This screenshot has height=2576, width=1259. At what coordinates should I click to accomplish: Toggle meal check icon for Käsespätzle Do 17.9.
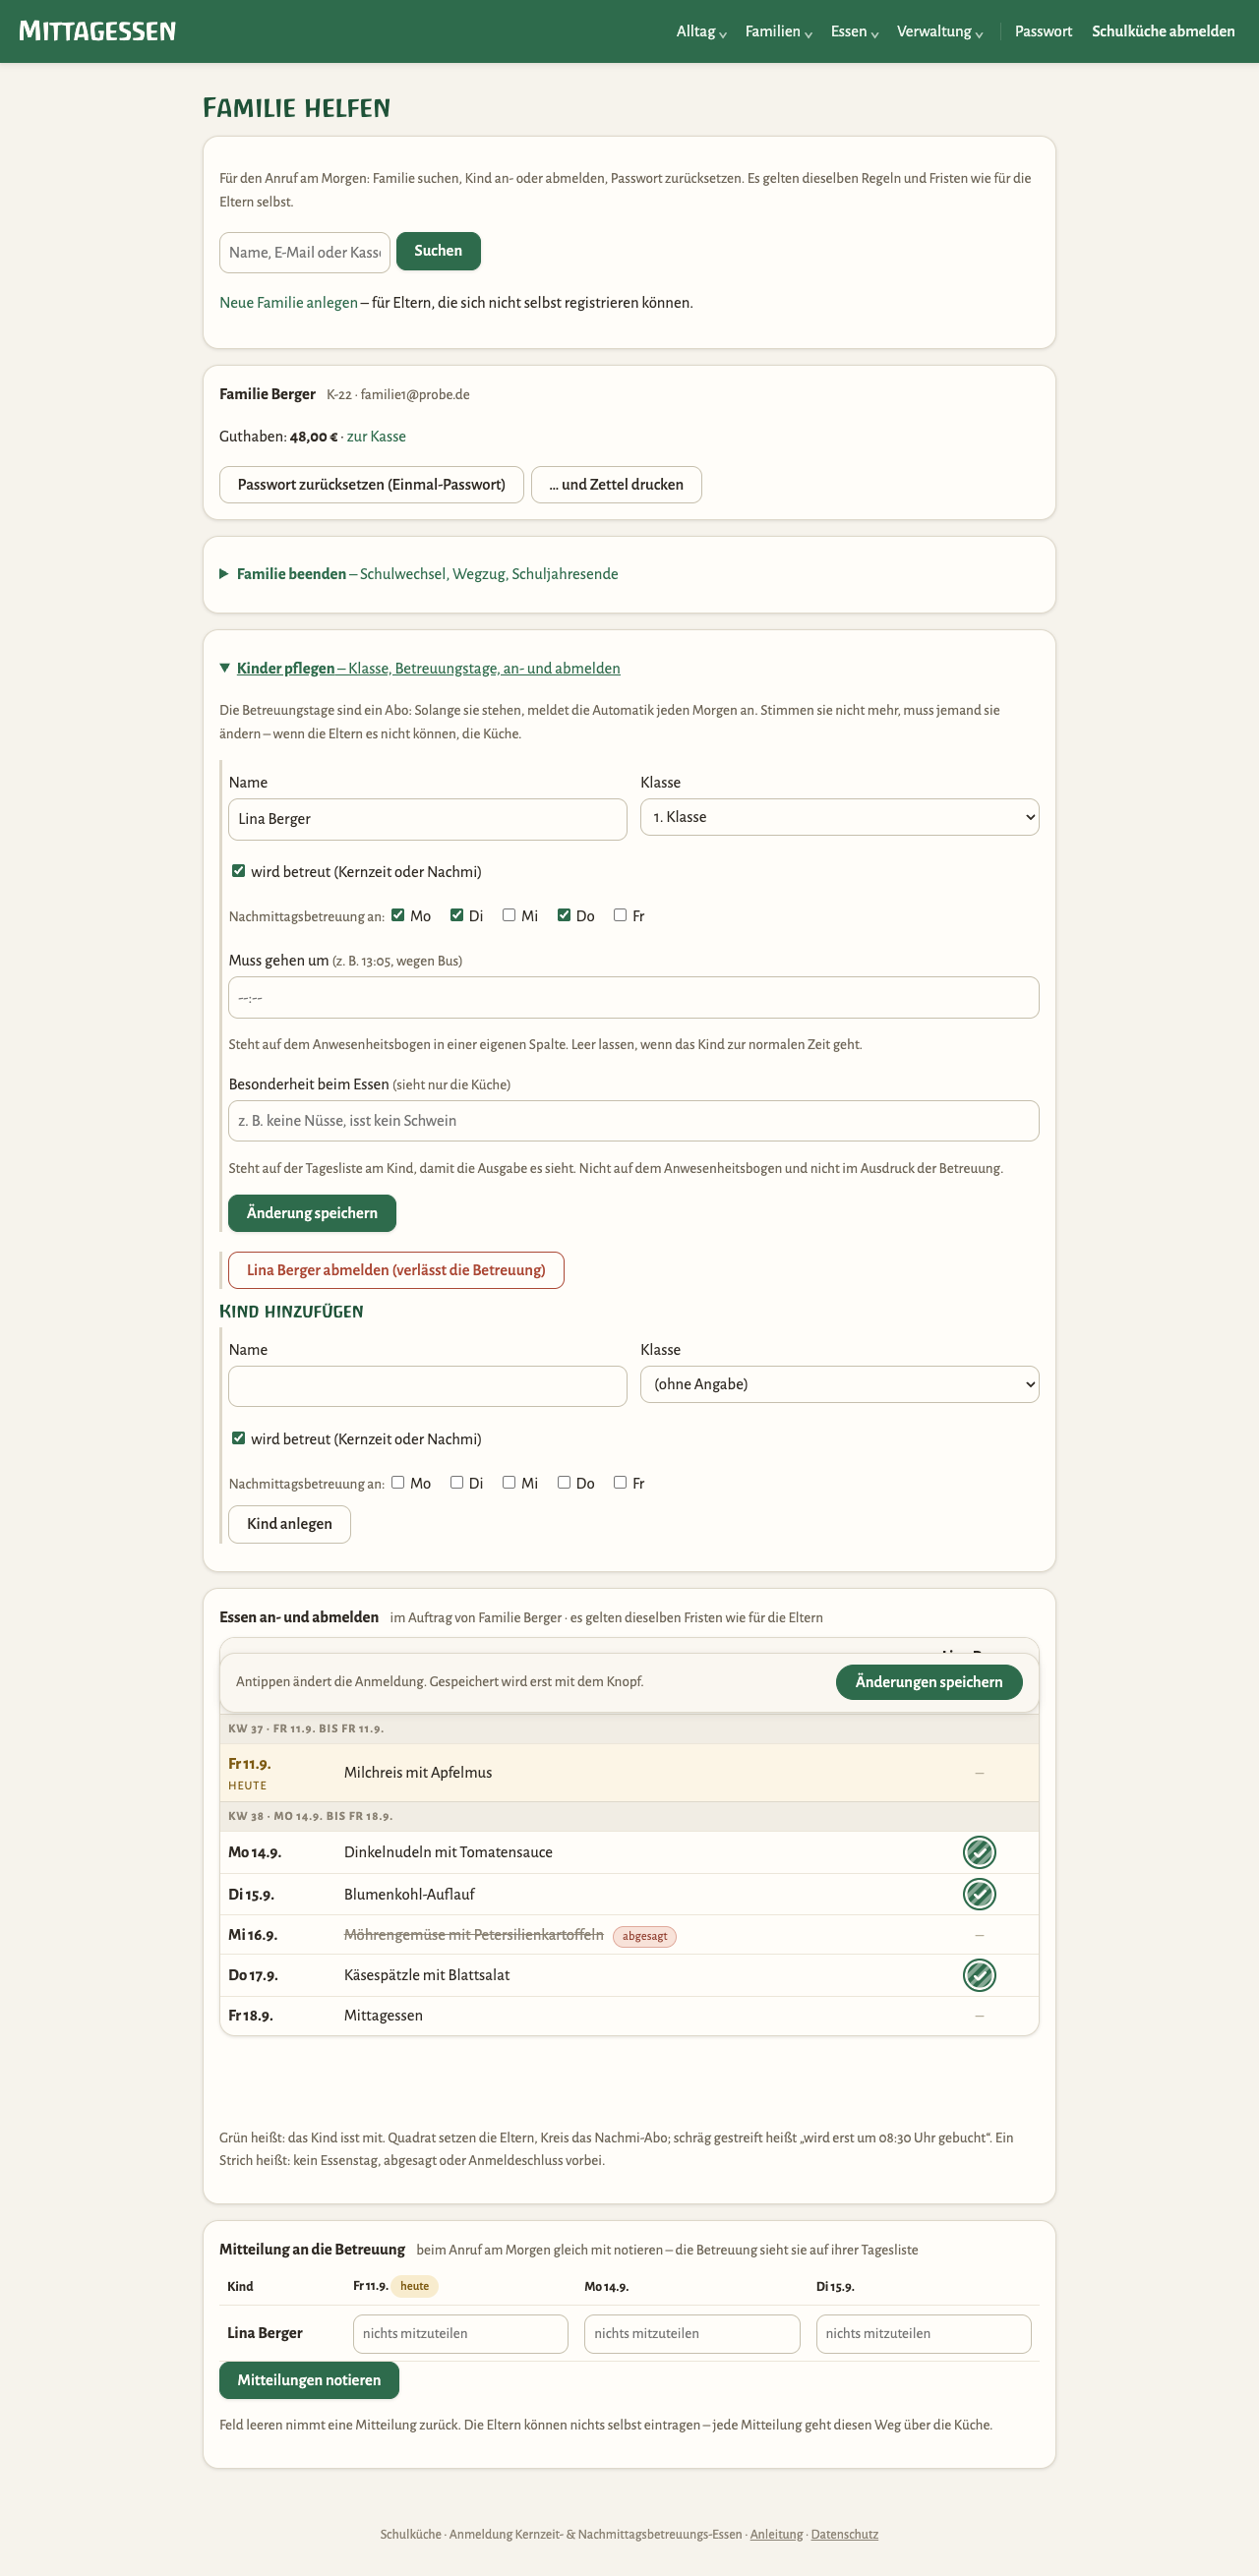tap(979, 1974)
